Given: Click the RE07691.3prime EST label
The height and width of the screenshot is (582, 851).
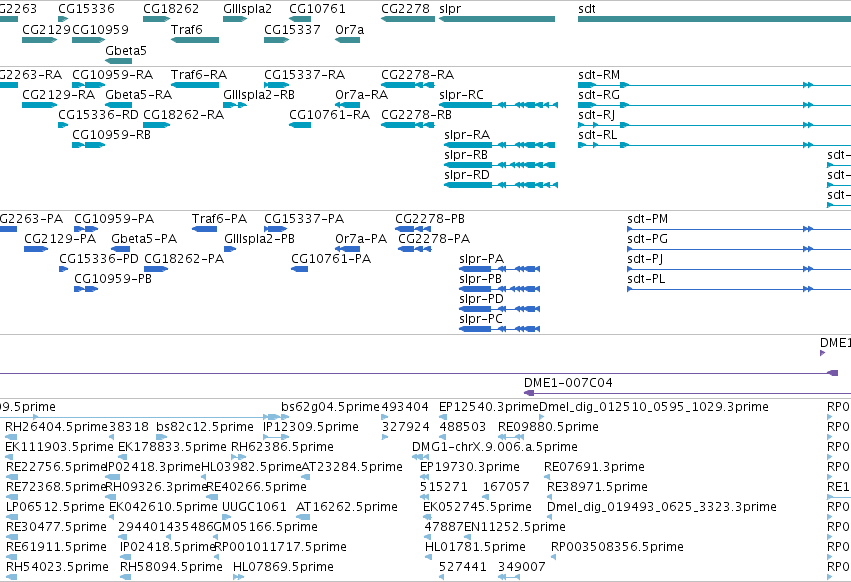Looking at the screenshot, I should click(x=594, y=467).
